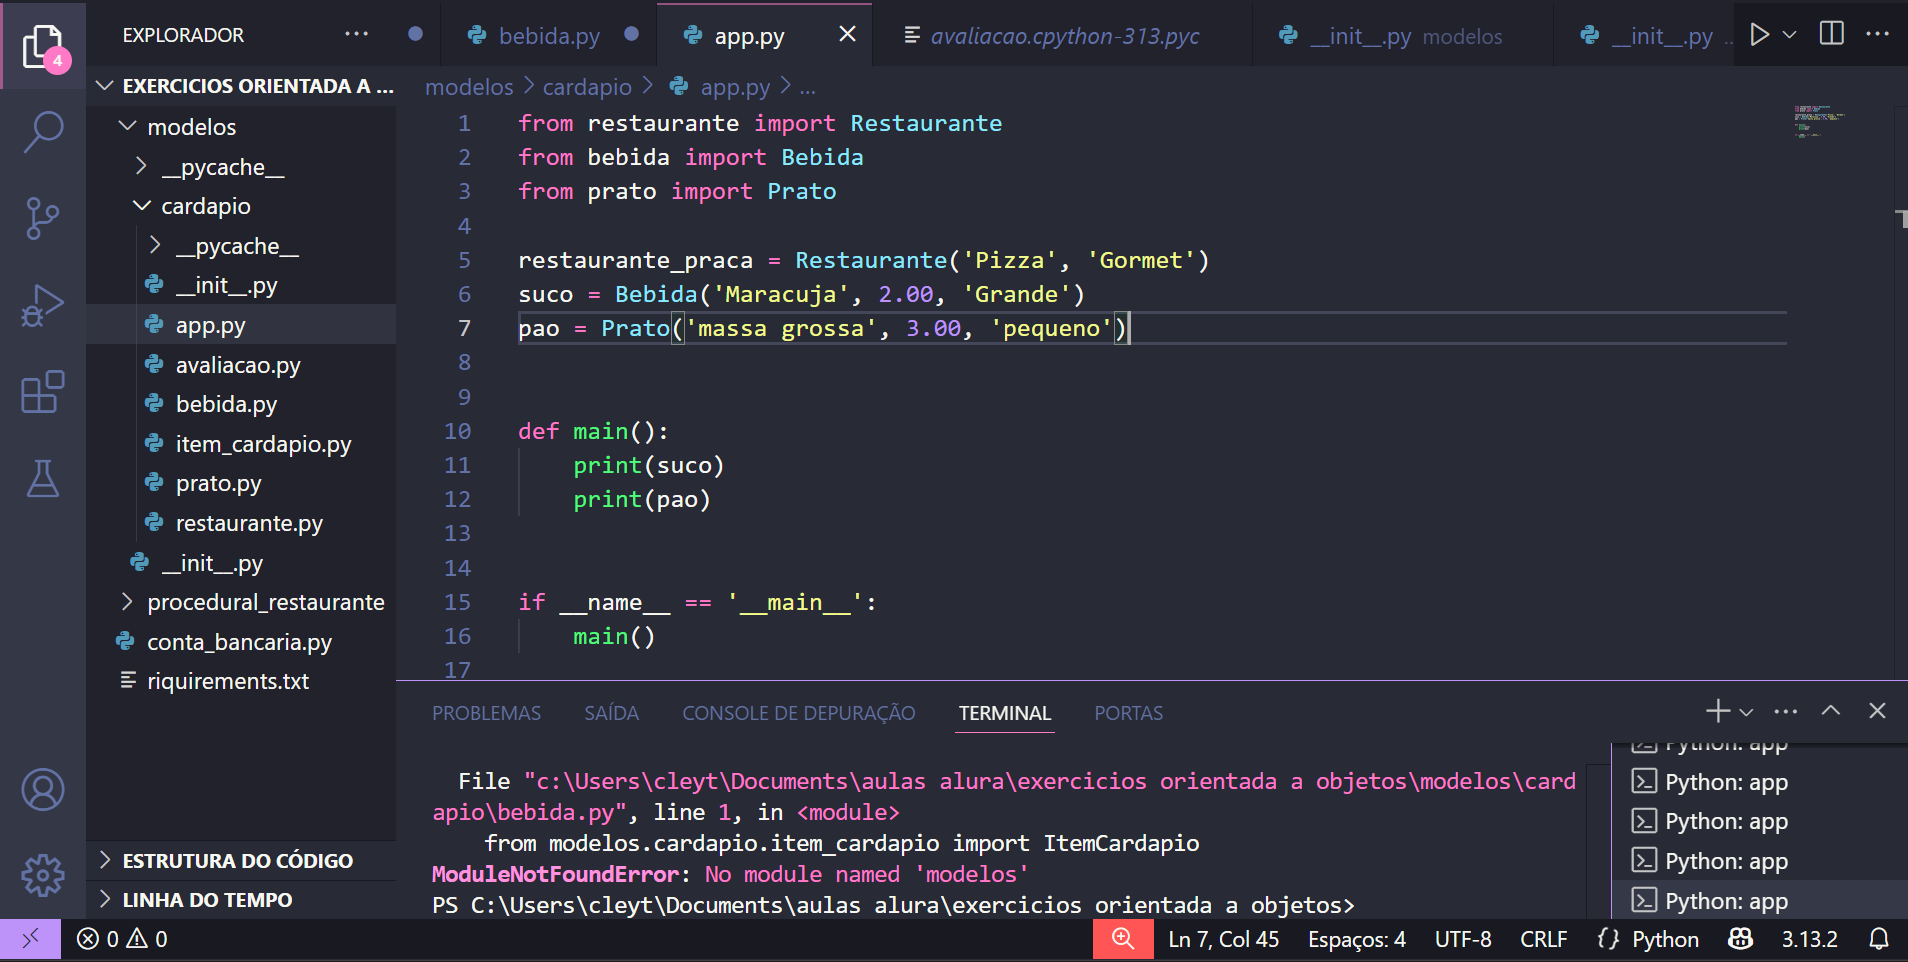The image size is (1908, 962).
Task: Change end of line CRLF
Action: (1543, 939)
